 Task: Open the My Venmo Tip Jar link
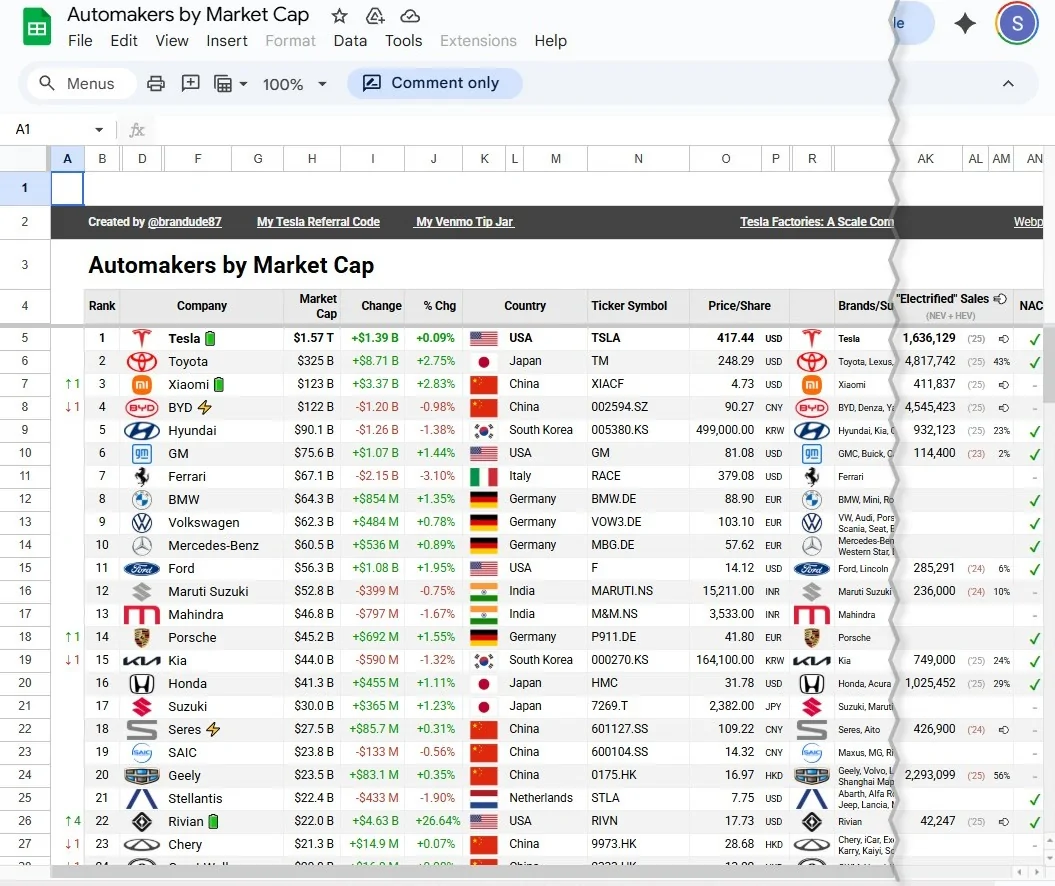(464, 222)
